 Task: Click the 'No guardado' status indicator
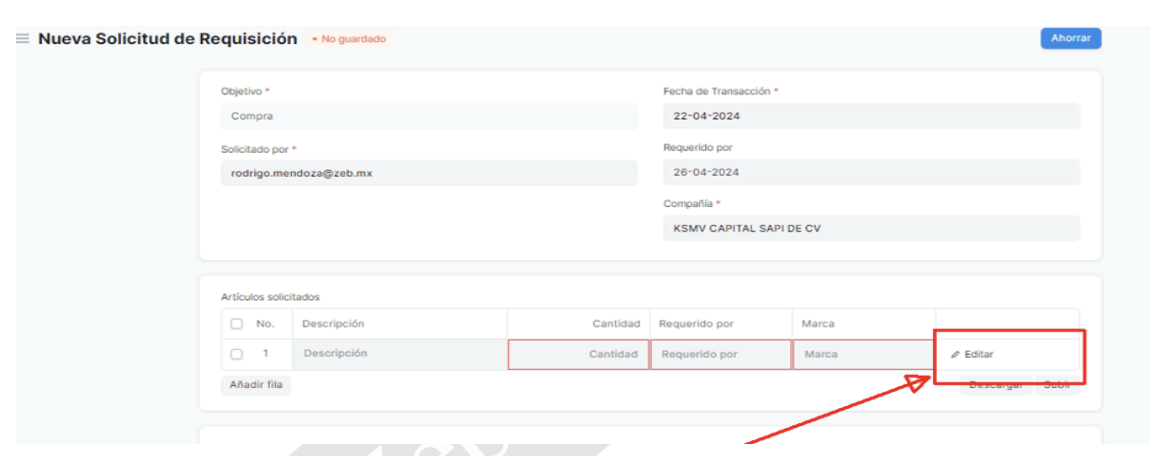[x=352, y=39]
